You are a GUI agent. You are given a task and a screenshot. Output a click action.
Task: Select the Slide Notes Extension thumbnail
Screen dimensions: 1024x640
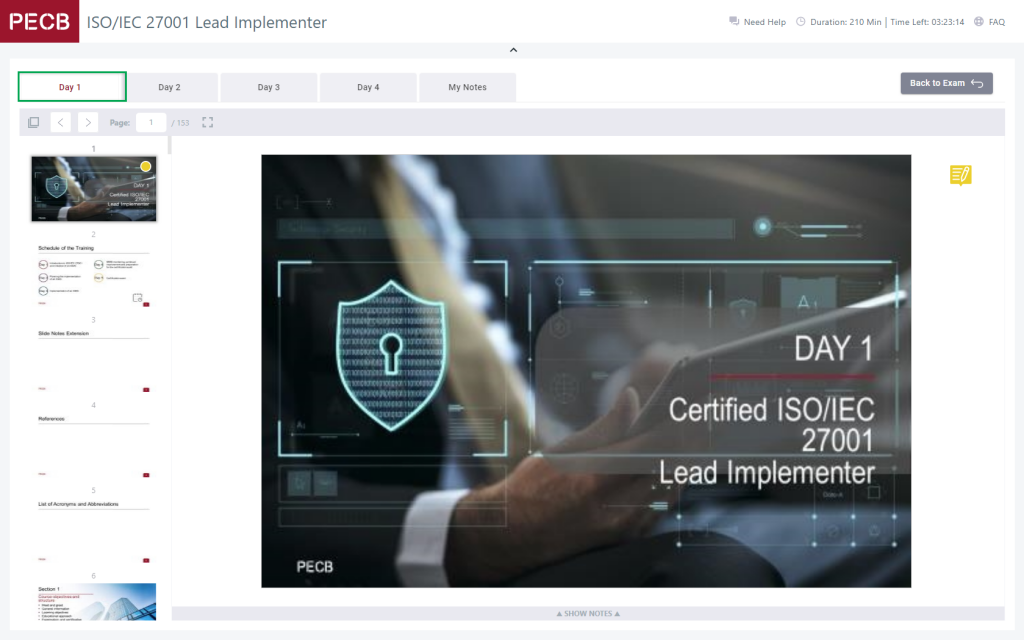[x=93, y=361]
